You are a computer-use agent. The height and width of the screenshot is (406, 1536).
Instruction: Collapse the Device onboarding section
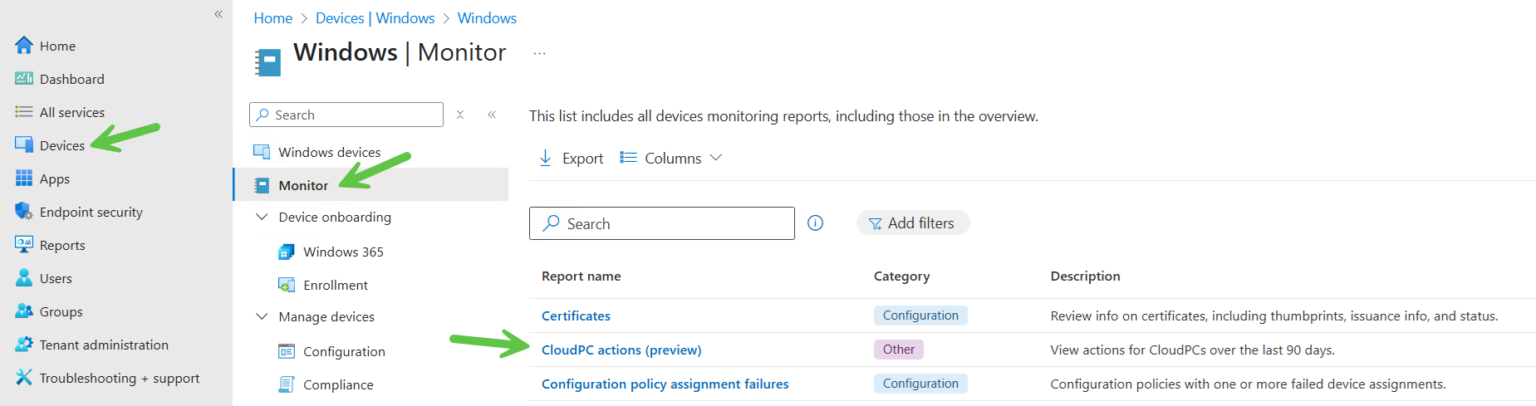262,217
